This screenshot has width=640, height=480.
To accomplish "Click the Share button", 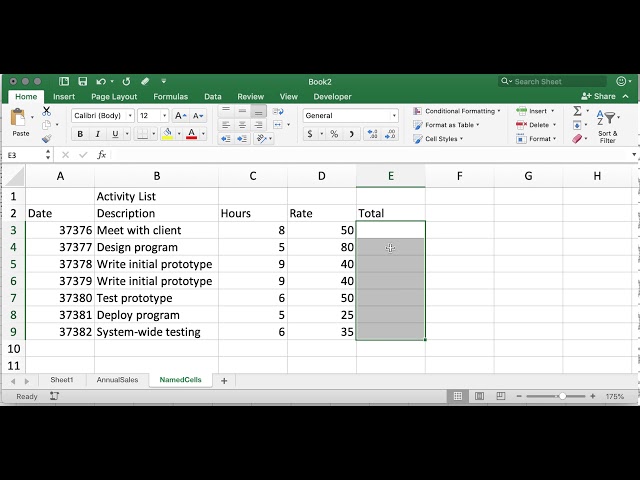I will (x=598, y=96).
